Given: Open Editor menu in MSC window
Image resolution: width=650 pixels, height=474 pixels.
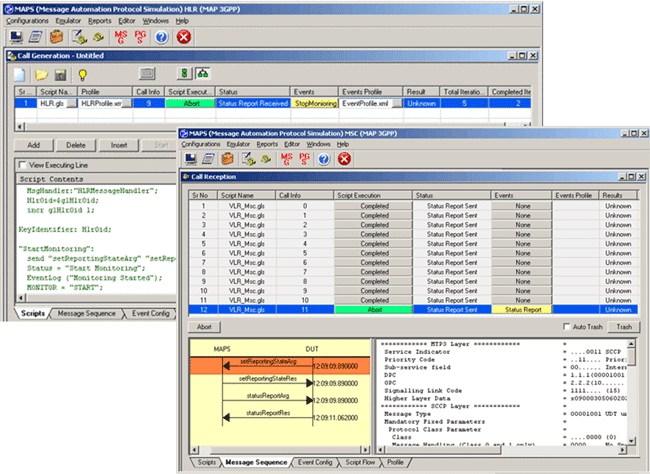Looking at the screenshot, I should (x=292, y=144).
